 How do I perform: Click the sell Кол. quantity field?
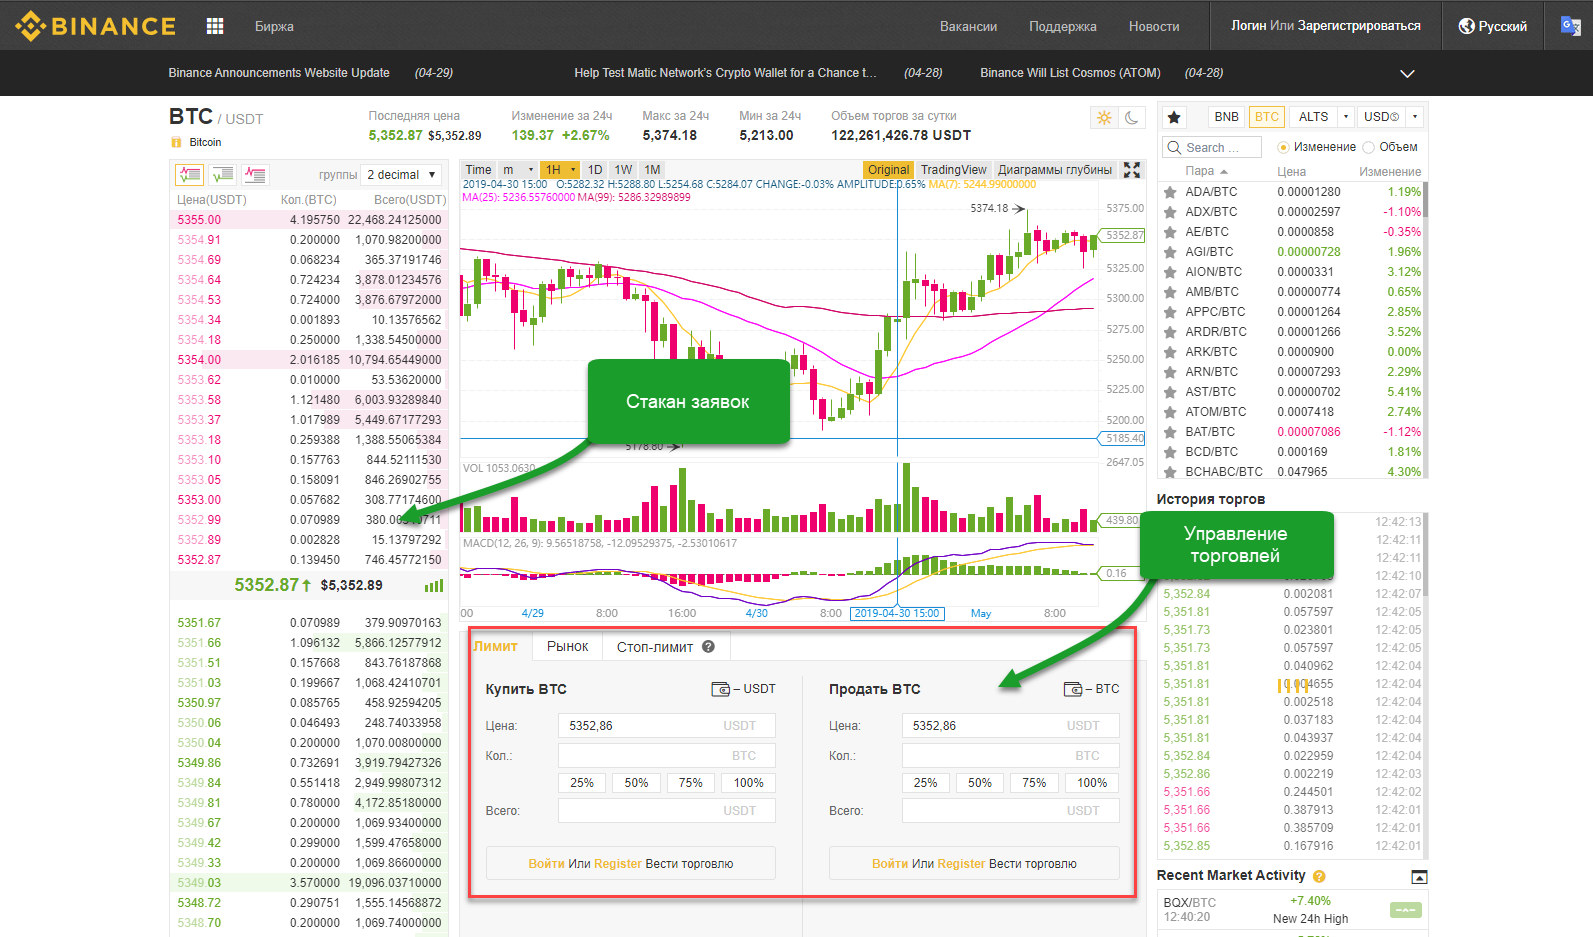coord(1011,756)
